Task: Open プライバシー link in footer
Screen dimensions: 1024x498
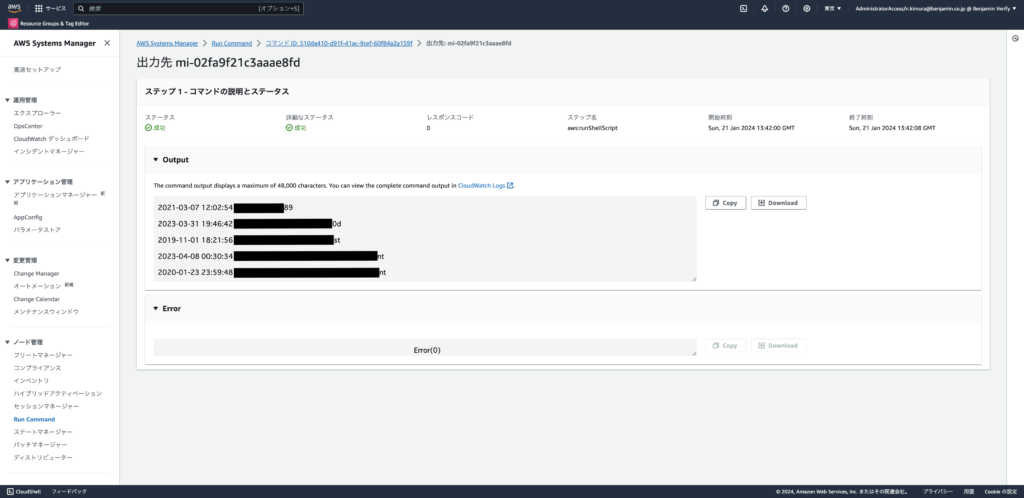Action: click(937, 491)
